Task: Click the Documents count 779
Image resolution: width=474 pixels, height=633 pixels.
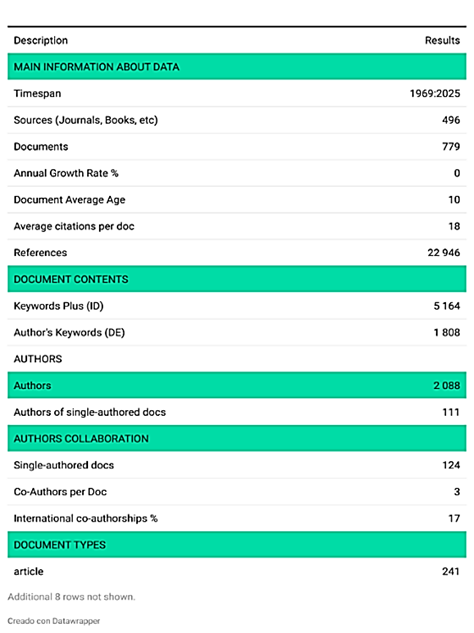Action: coord(451,147)
